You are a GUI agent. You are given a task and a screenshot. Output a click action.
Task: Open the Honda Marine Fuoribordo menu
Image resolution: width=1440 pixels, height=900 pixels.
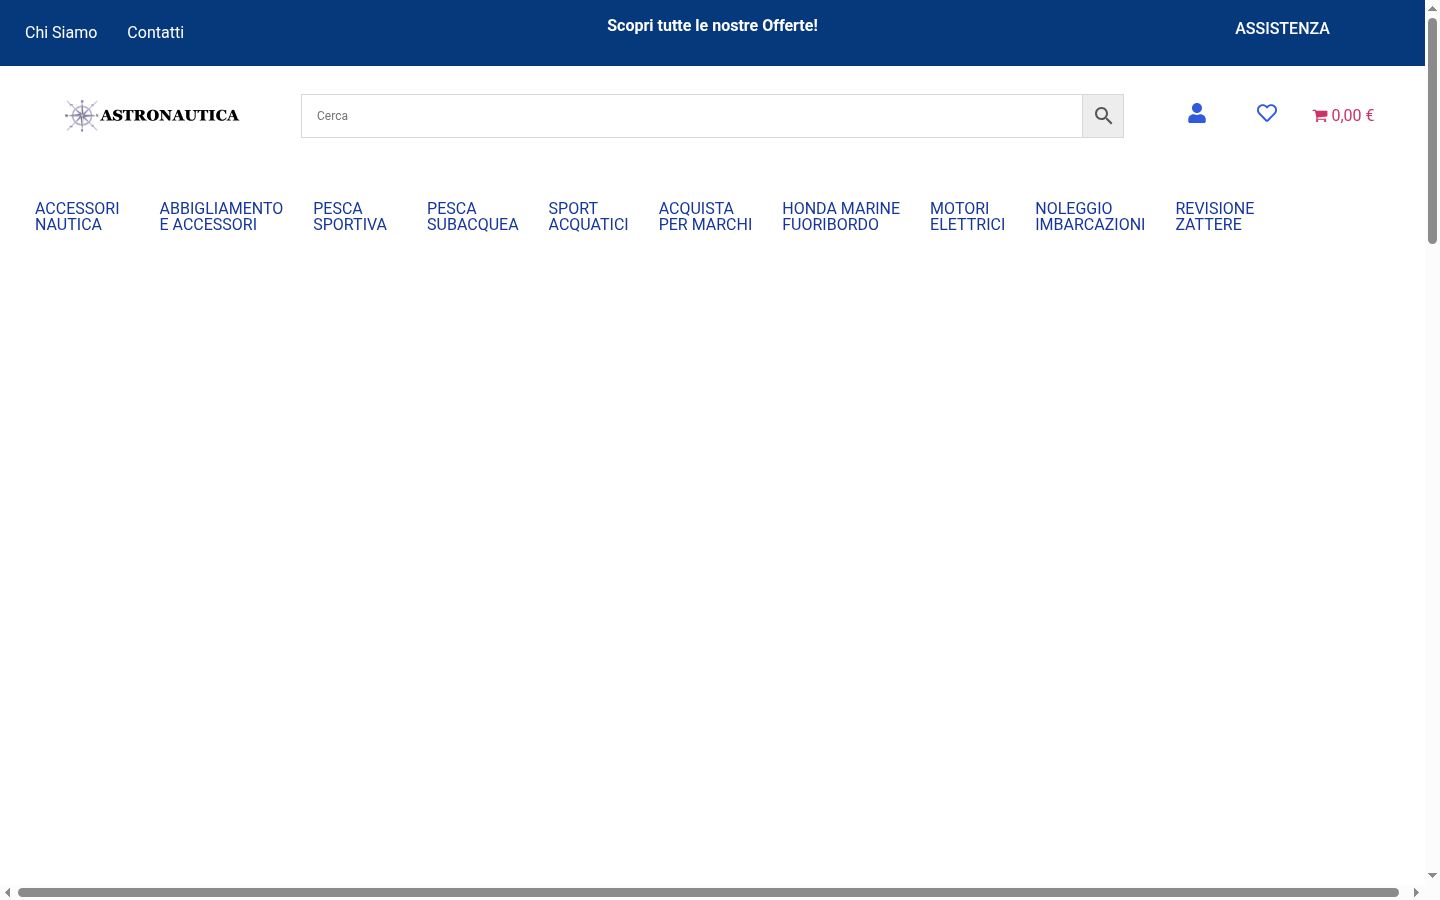coord(841,216)
